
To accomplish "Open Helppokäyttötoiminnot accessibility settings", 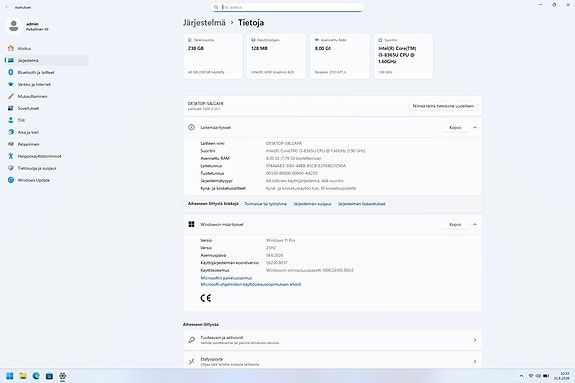I will coord(47,156).
